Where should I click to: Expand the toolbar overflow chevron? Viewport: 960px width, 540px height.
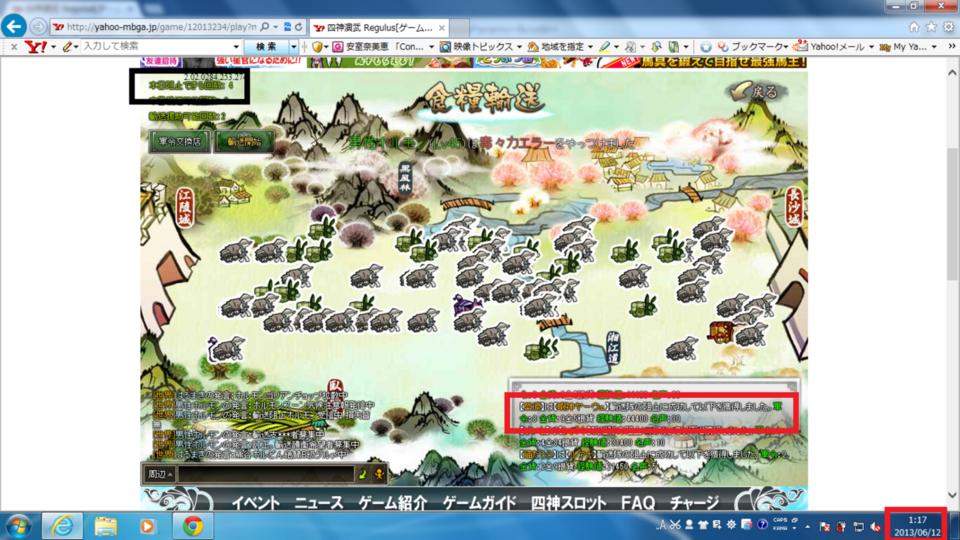tap(951, 47)
